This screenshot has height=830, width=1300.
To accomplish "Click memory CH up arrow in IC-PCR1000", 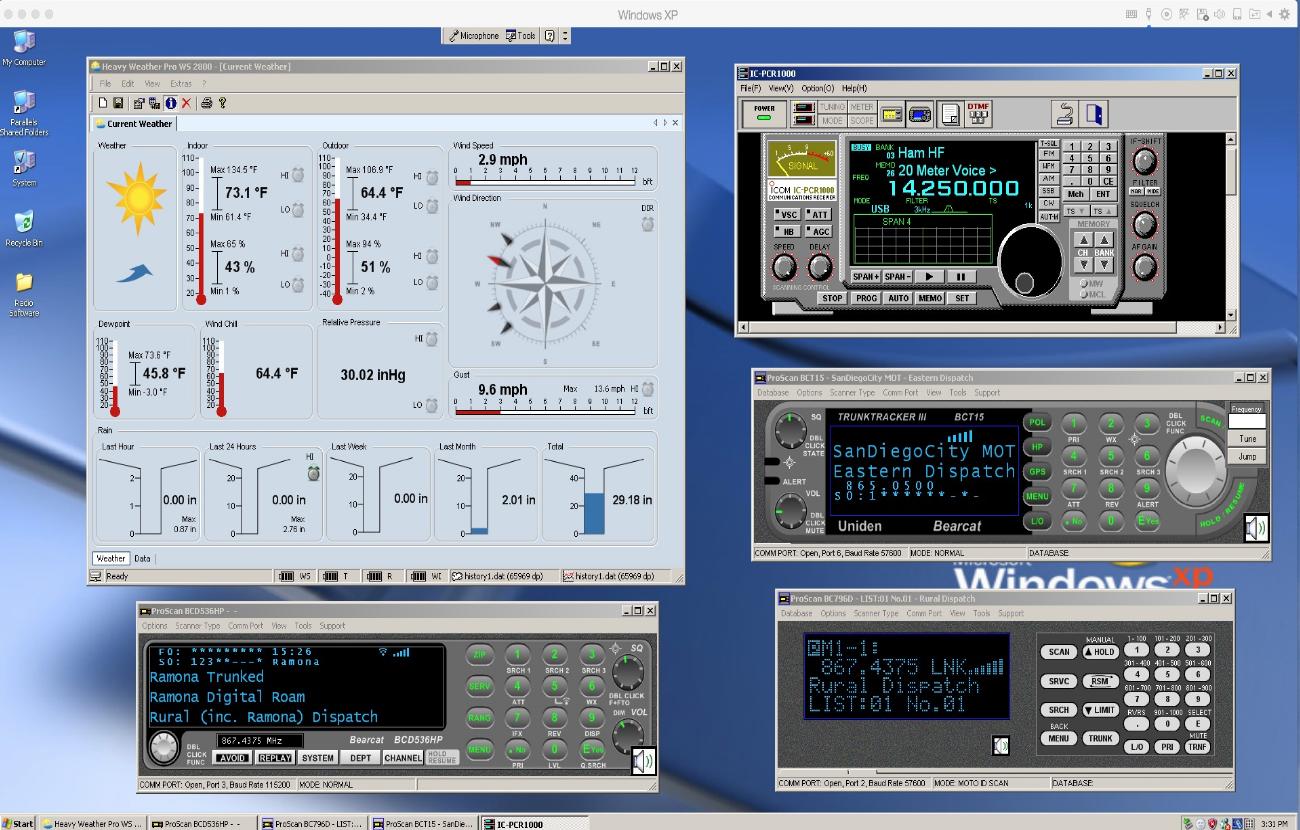I will pos(1083,239).
